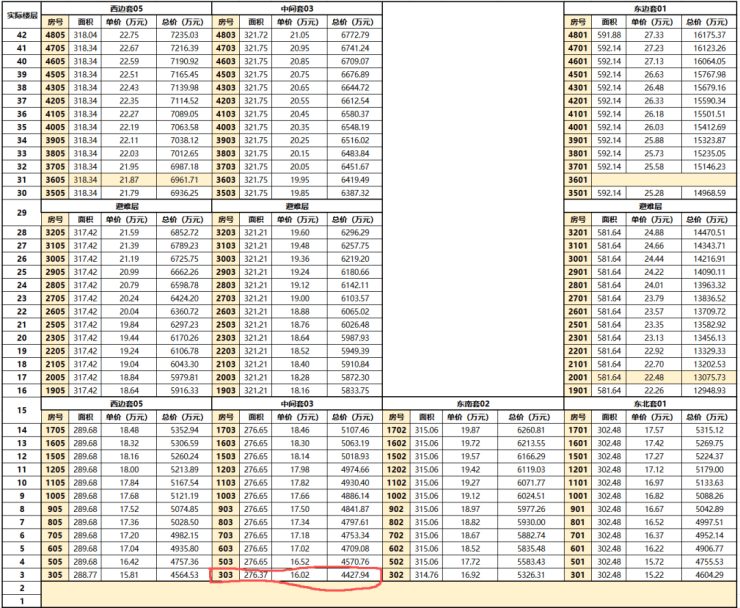Select highlighted unit price 22.48
The image size is (740, 608).
654,377
